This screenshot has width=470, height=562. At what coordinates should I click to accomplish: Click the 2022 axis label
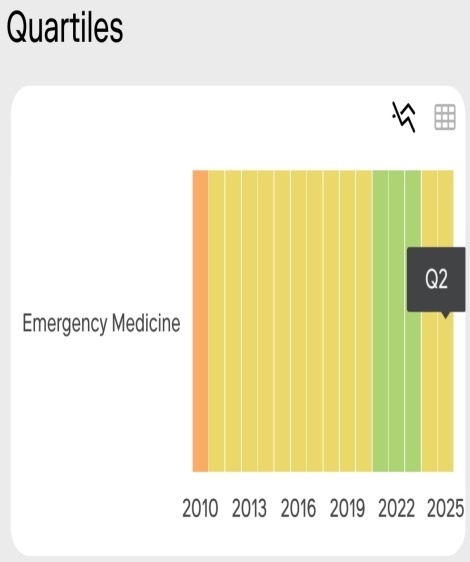click(396, 508)
